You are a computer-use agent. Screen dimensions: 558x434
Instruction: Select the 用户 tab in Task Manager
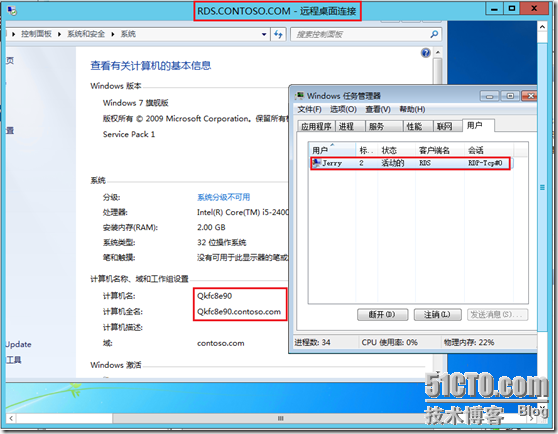(x=478, y=125)
